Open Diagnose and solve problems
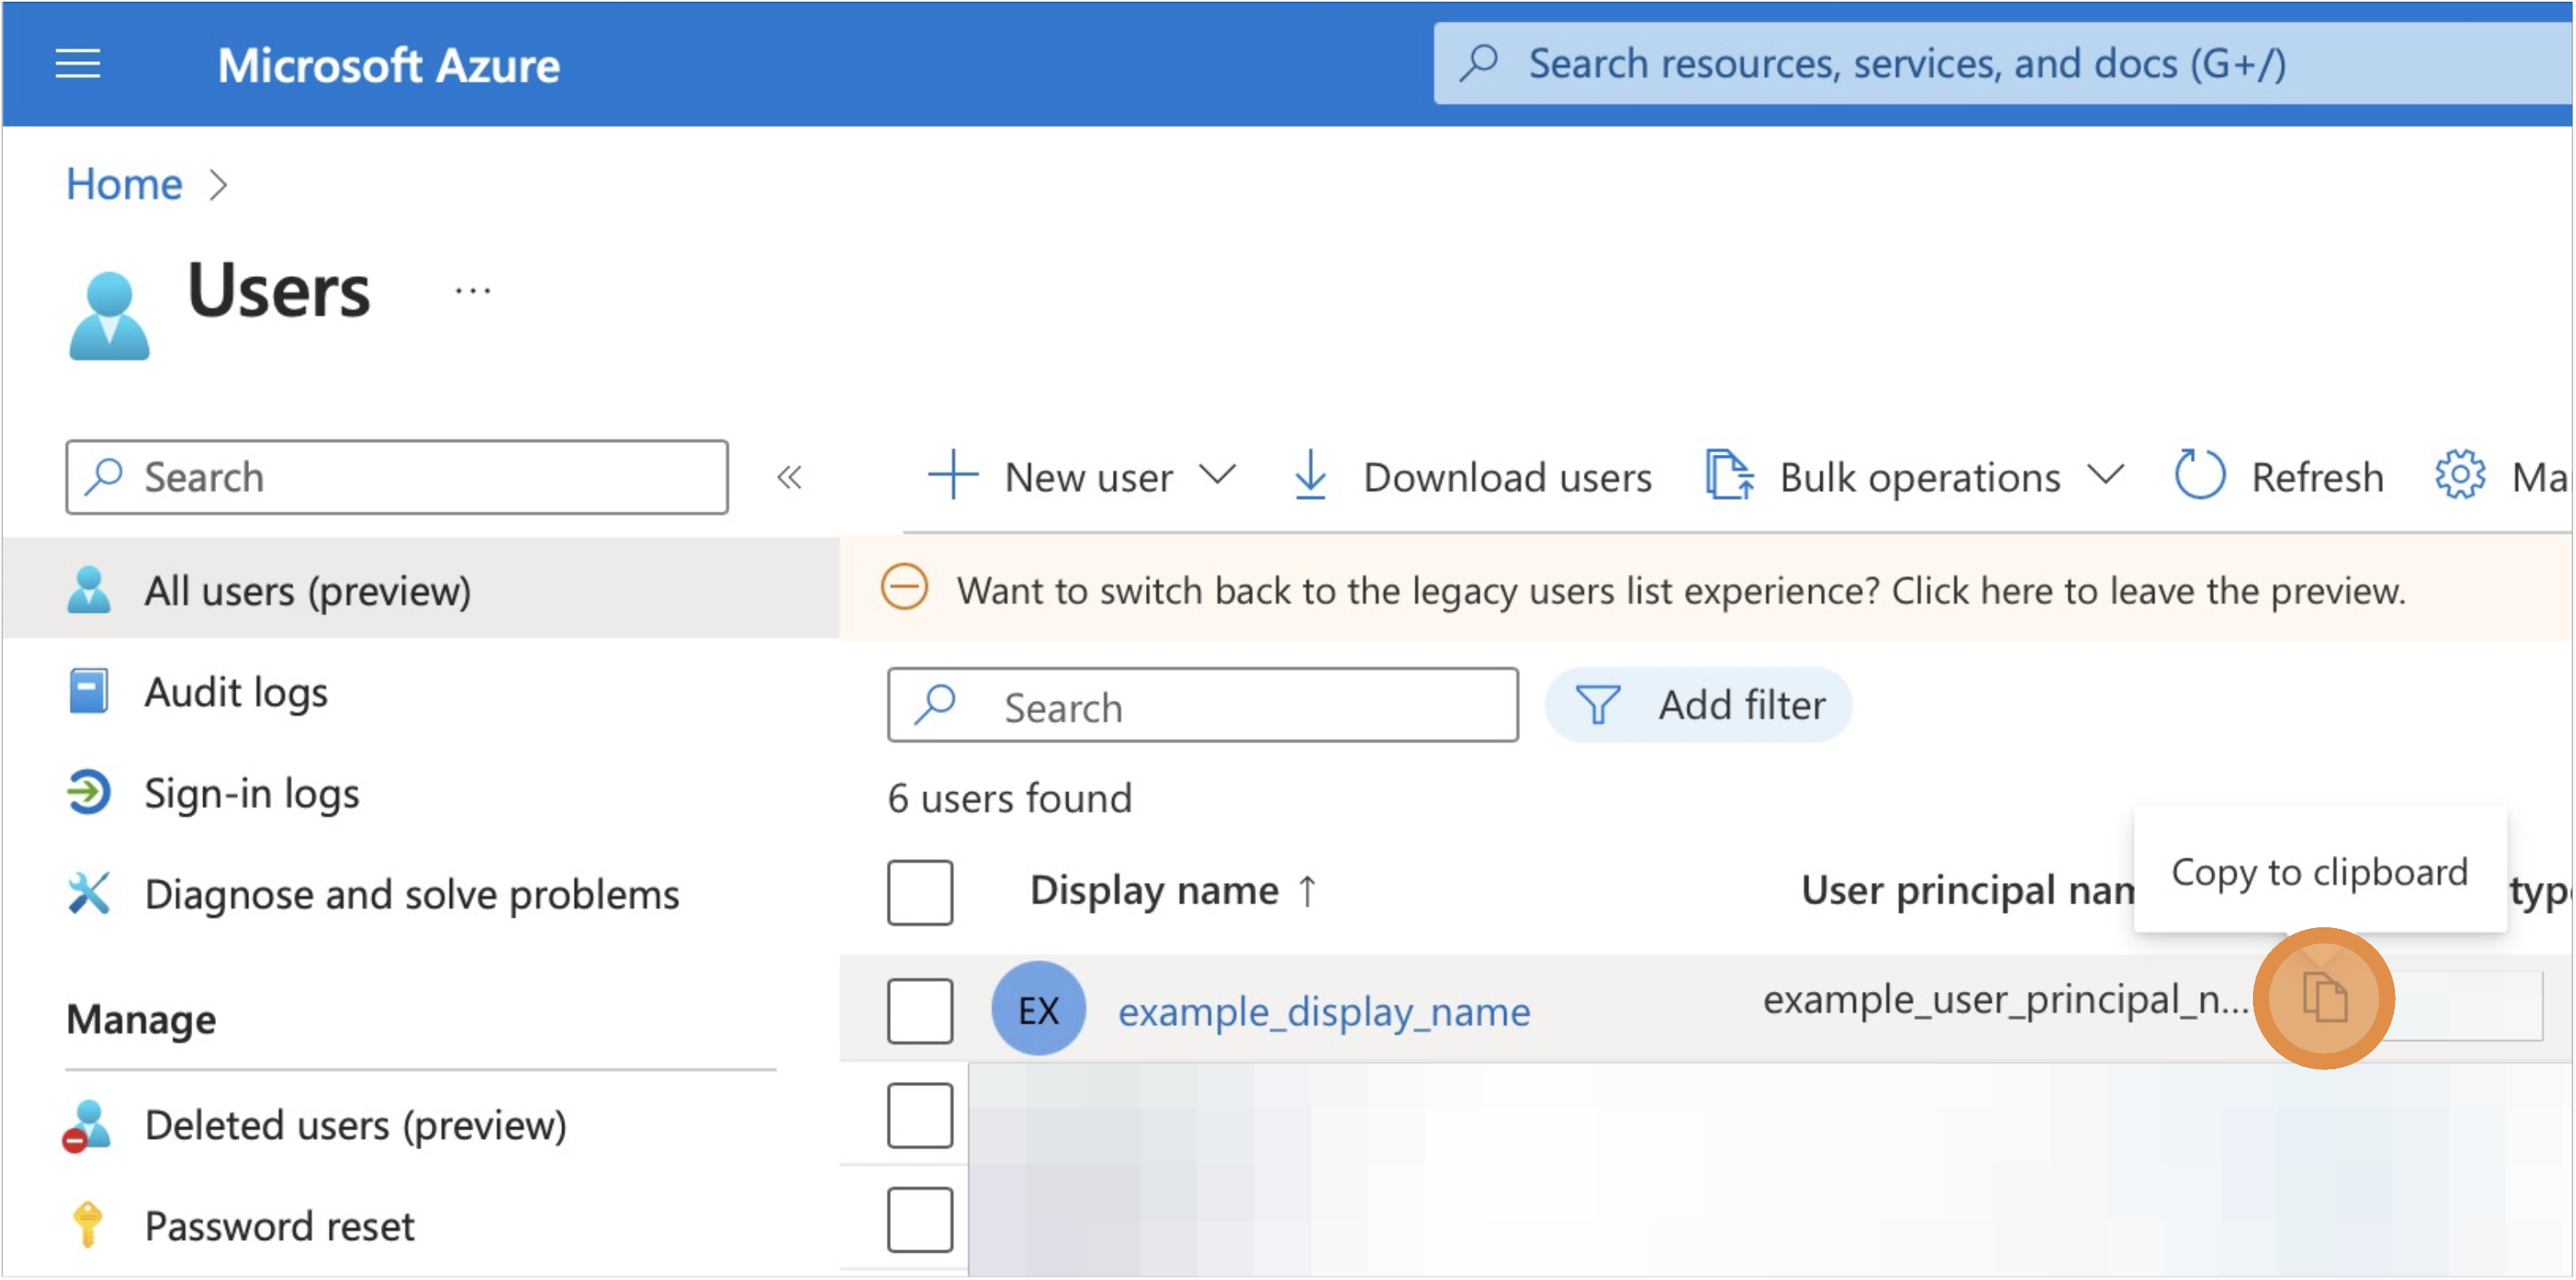 [412, 893]
